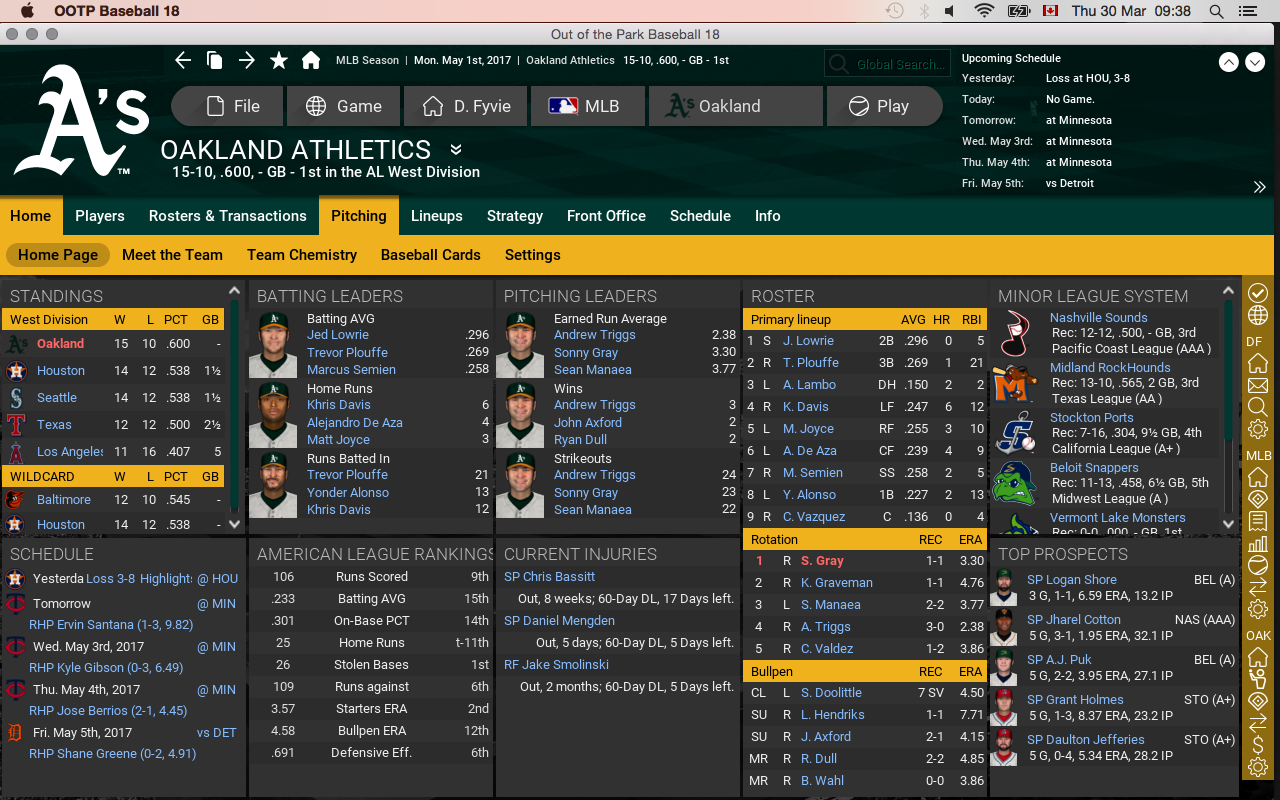Select the Pitching tab
Screen dimensions: 1280x800
[x=359, y=216]
